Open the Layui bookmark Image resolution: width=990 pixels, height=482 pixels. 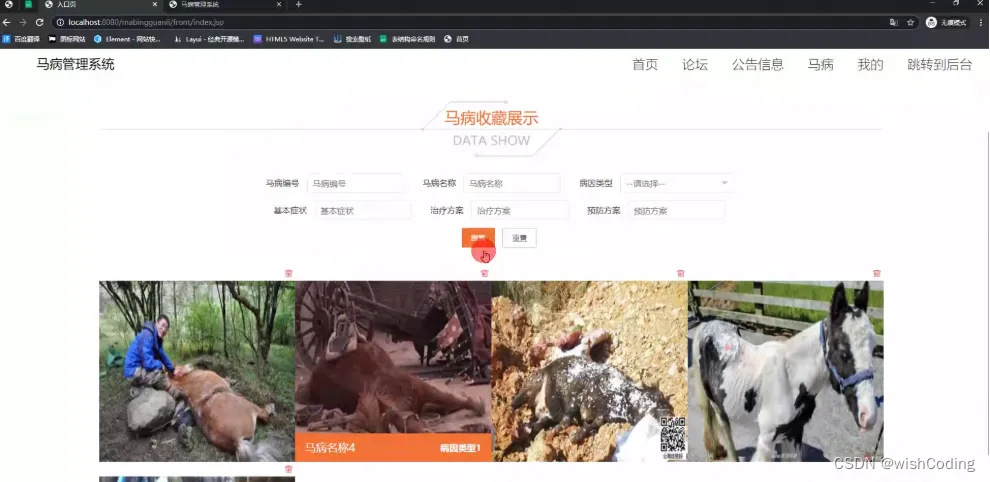[x=209, y=39]
